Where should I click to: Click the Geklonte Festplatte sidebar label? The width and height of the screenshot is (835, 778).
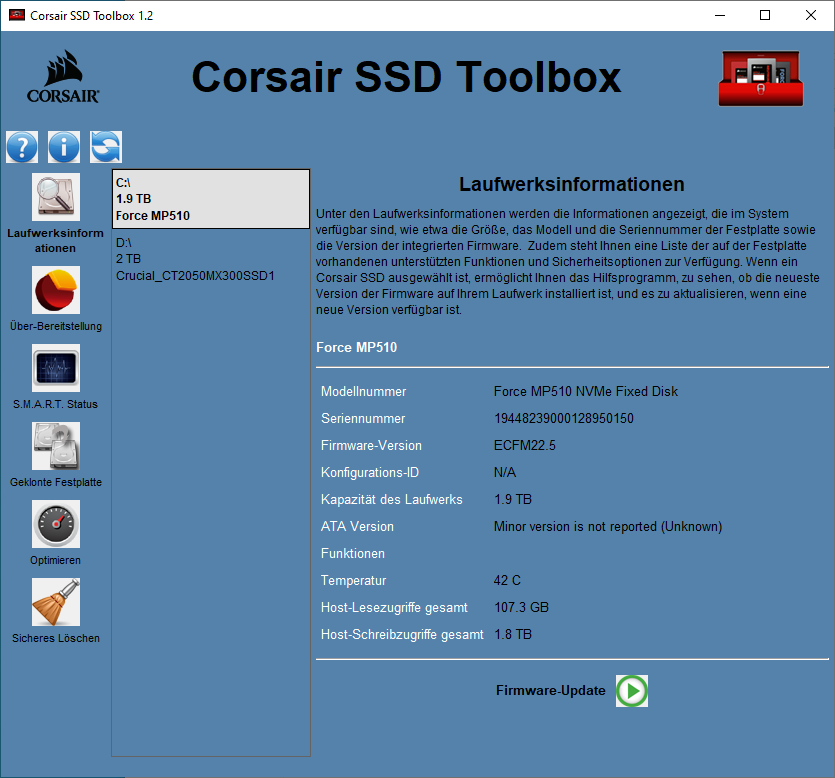56,482
